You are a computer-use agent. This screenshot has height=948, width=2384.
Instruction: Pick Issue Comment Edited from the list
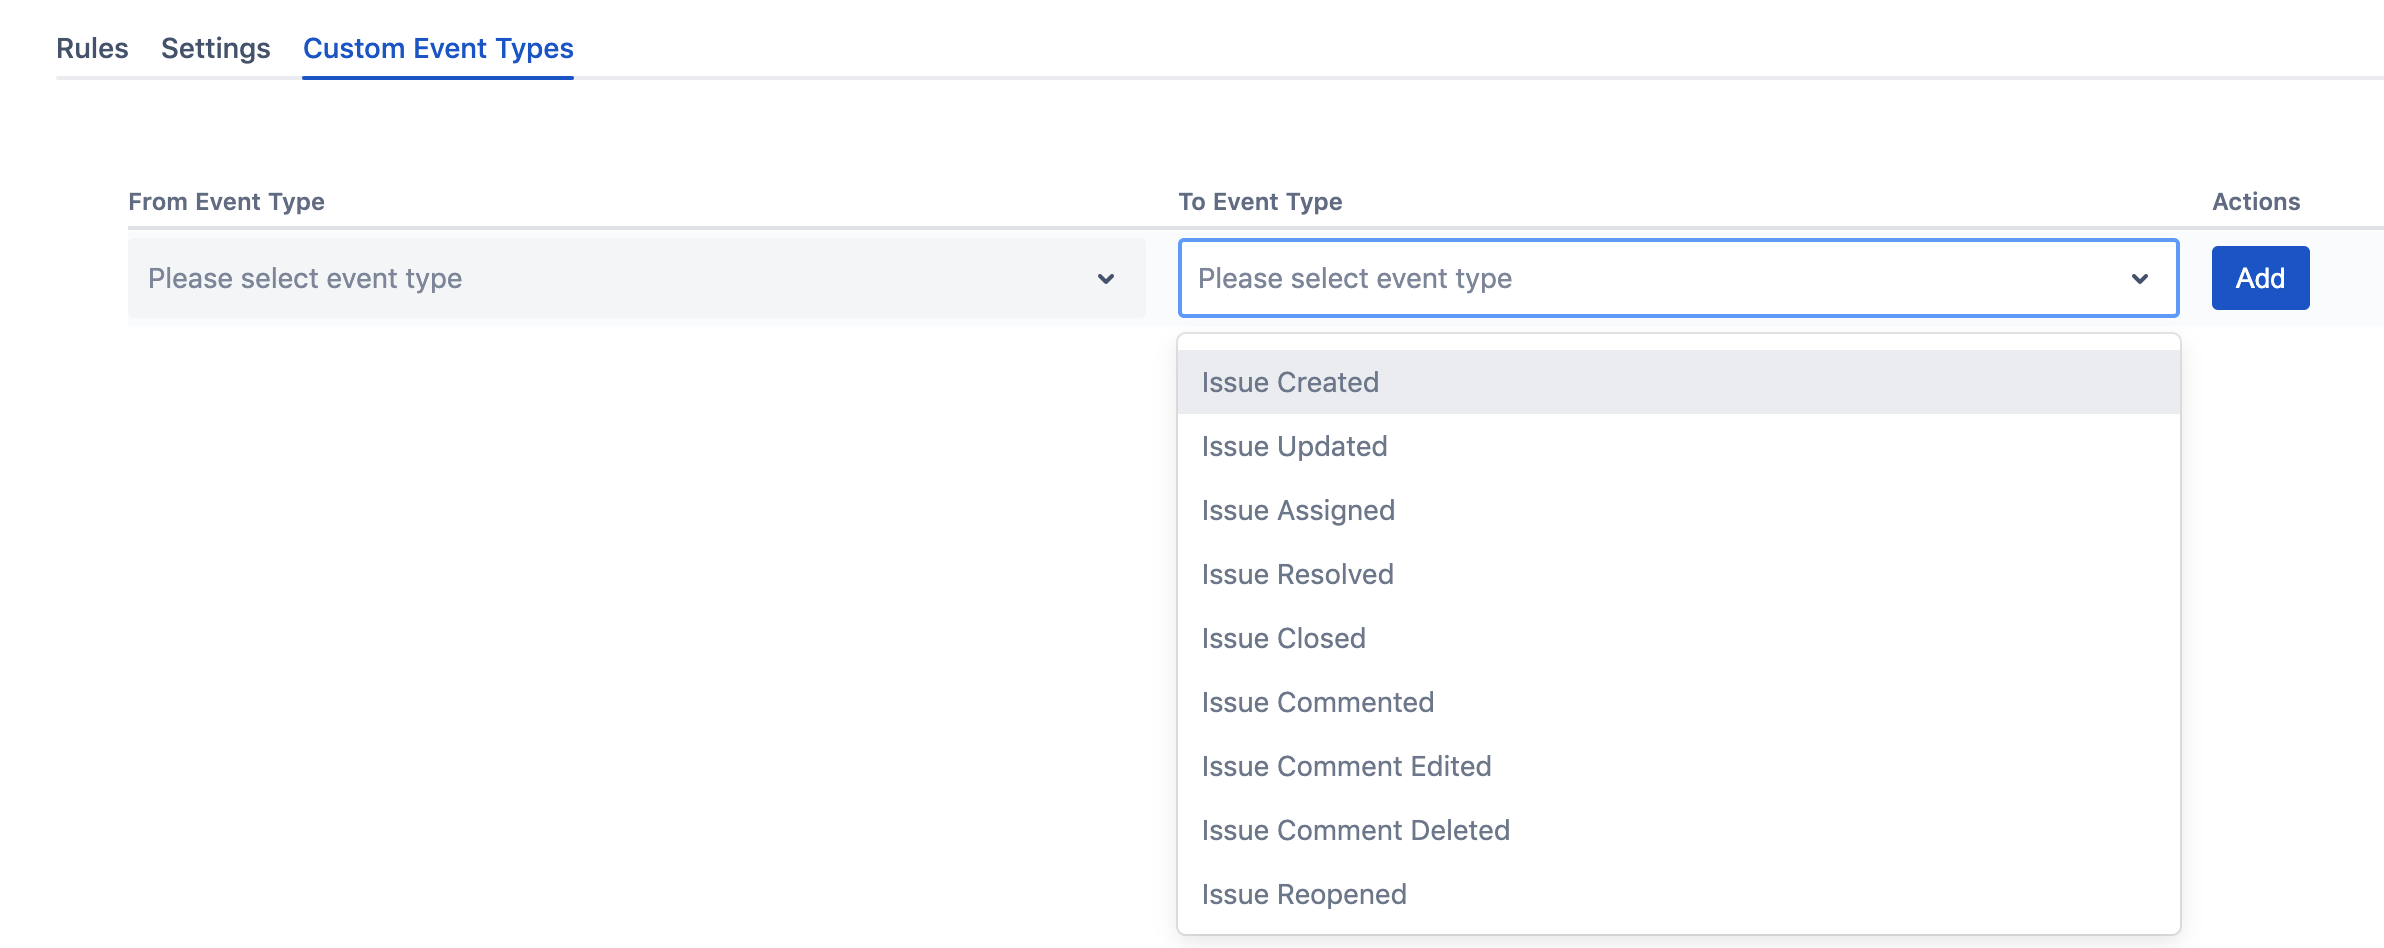point(1345,766)
